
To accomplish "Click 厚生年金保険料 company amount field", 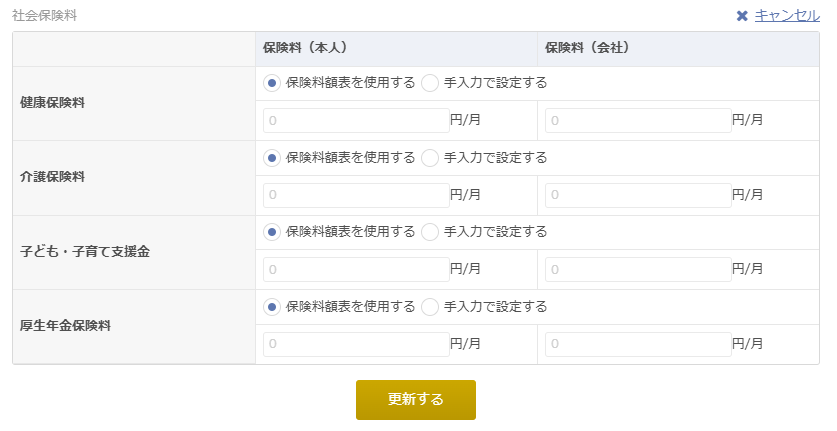I will [638, 344].
